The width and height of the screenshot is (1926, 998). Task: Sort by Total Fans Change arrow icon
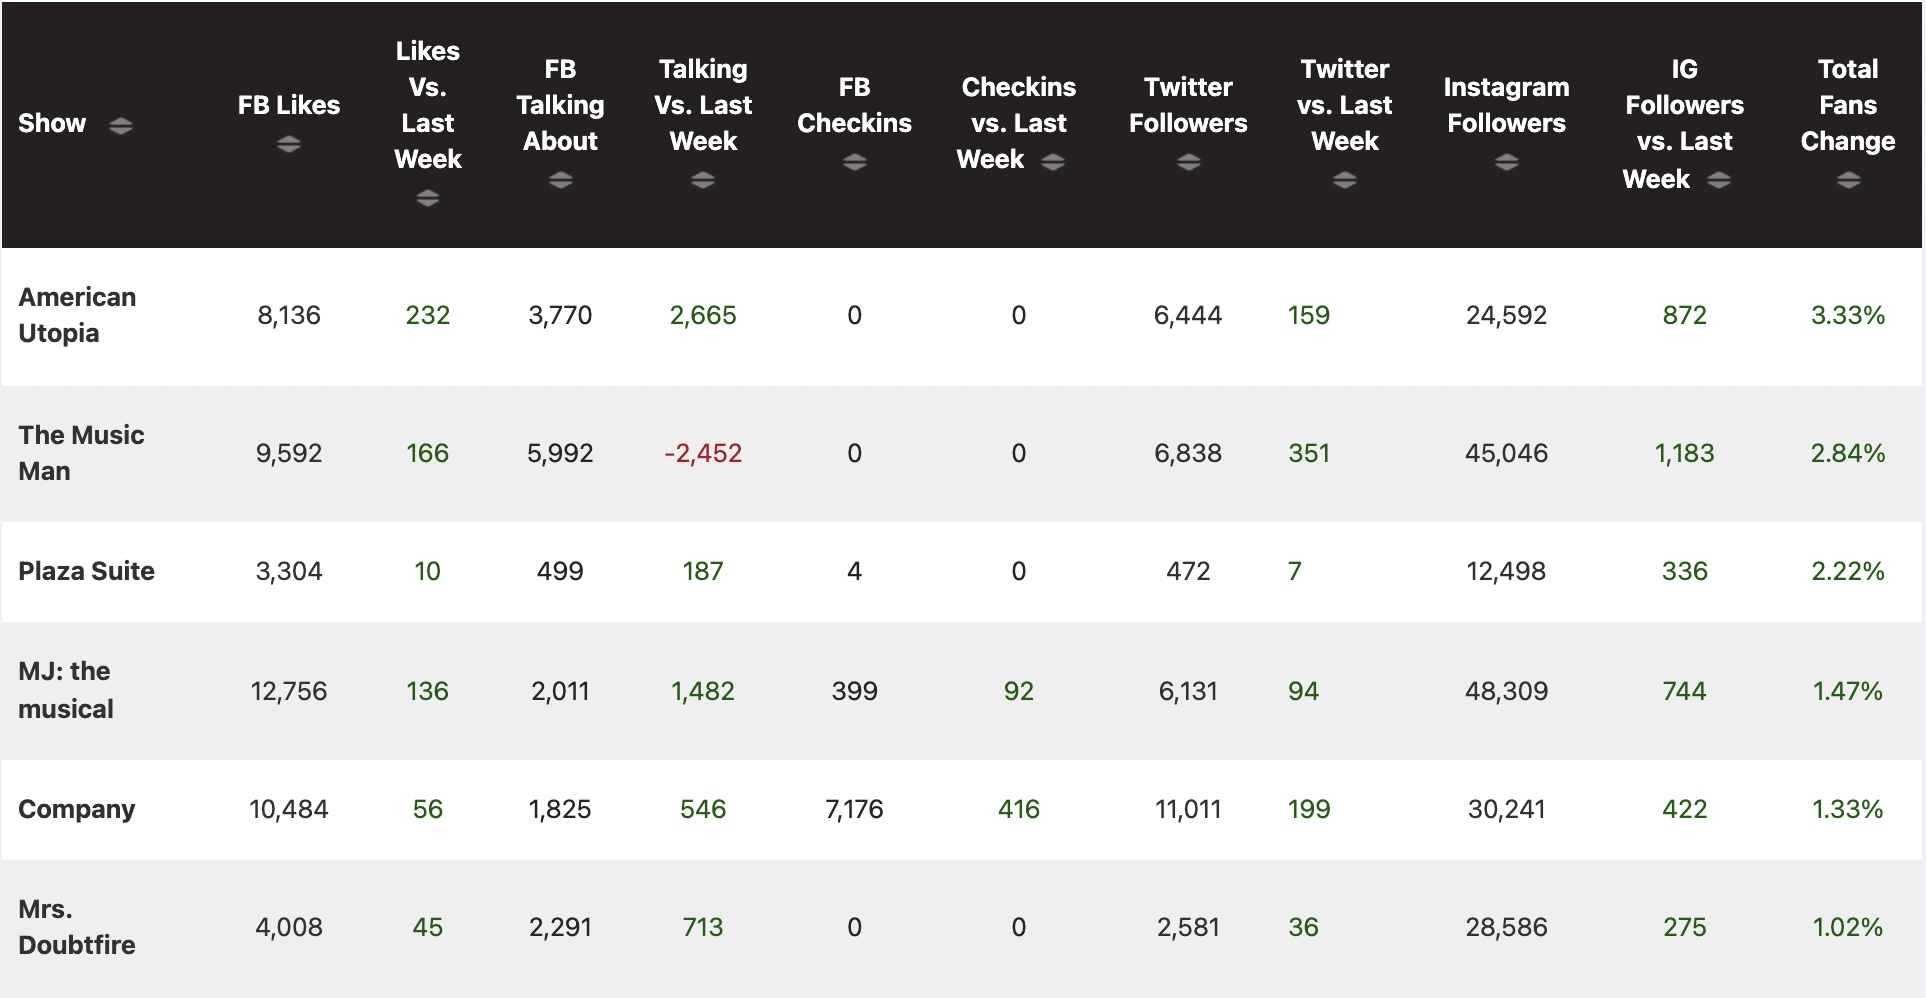coord(1848,180)
